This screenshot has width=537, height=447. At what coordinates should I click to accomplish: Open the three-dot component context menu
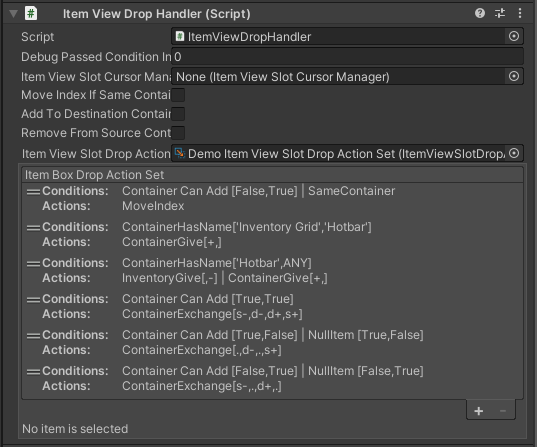pos(520,13)
